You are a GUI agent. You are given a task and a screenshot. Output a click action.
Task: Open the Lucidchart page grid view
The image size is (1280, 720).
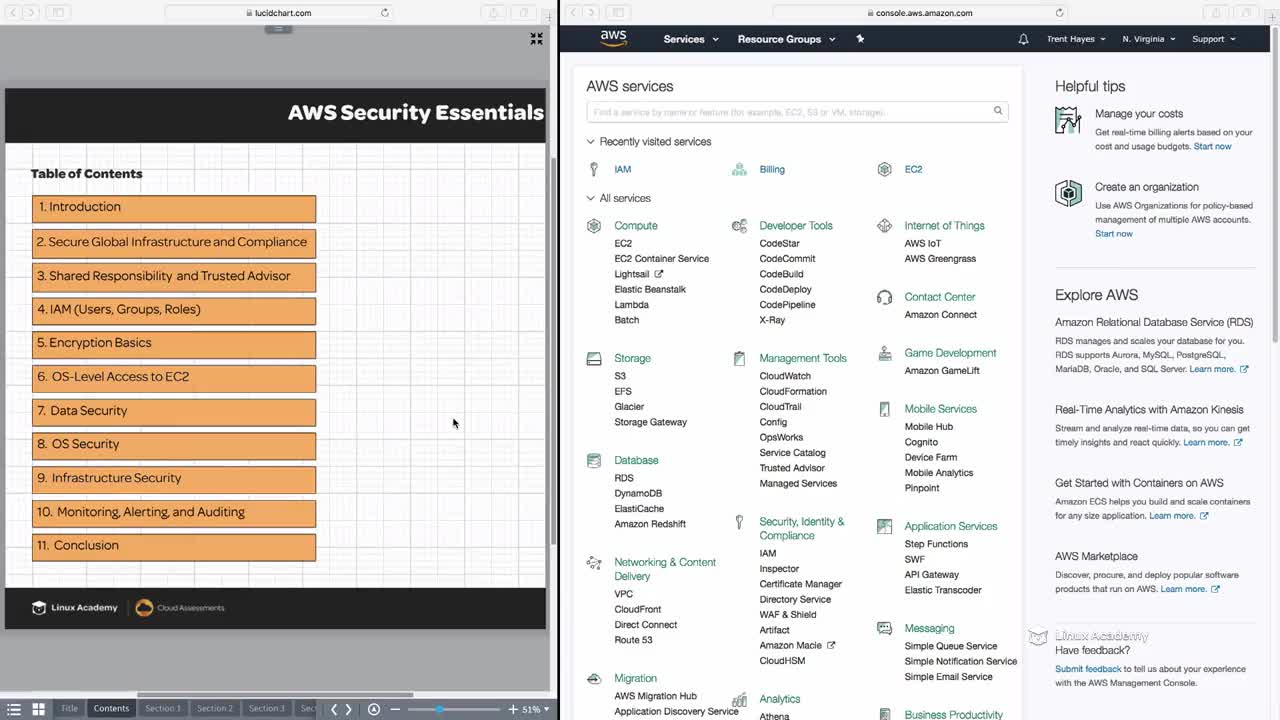[x=38, y=709]
